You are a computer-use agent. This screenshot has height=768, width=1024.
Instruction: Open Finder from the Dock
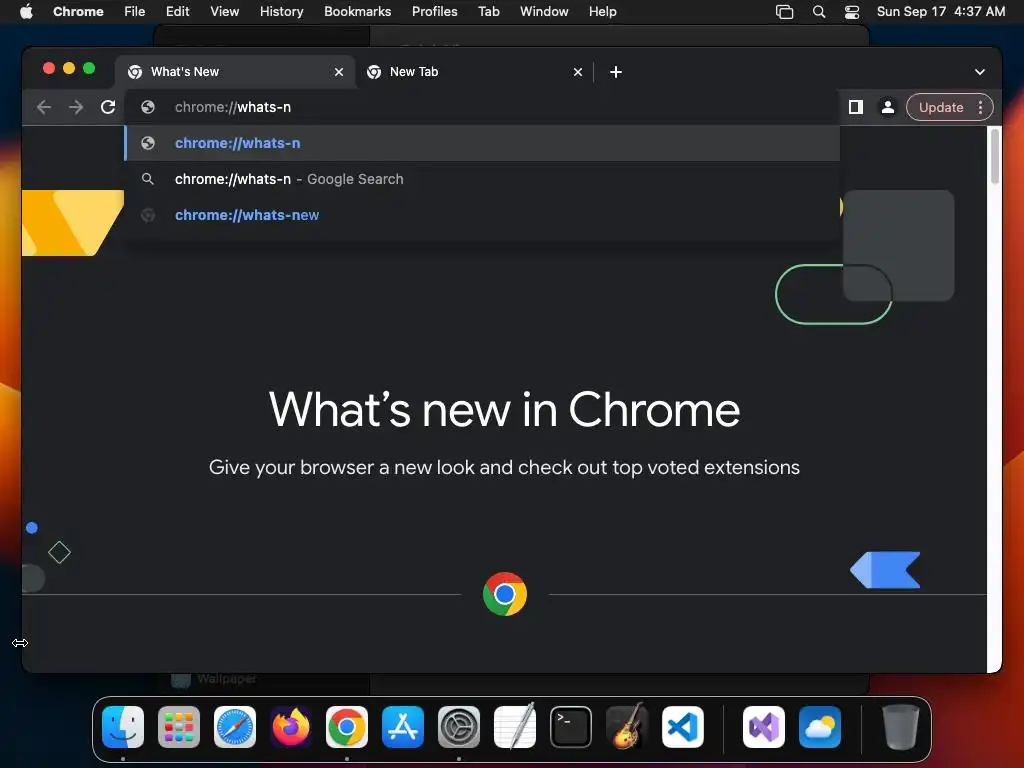click(123, 726)
